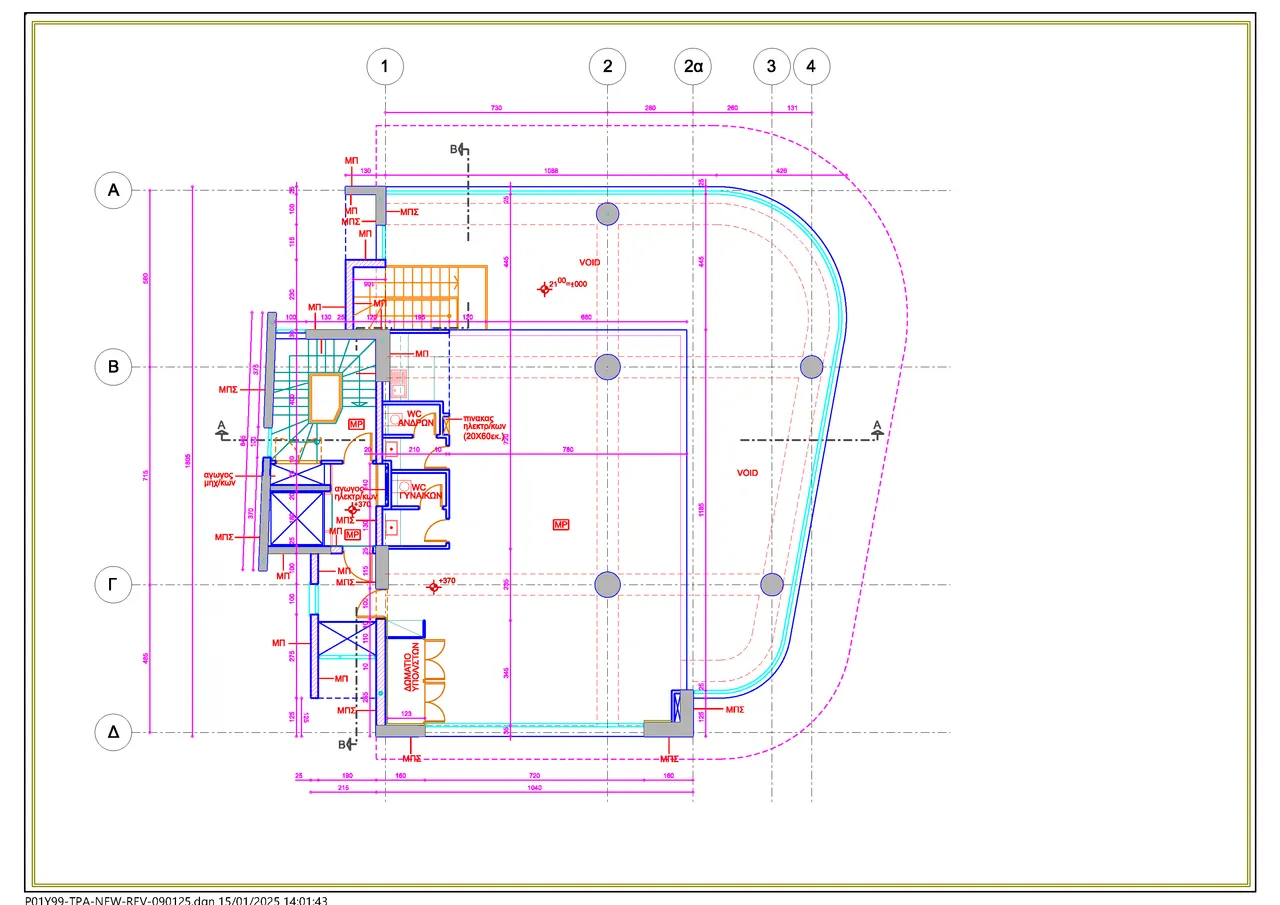Click +370 level marker near grid line Γ
The width and height of the screenshot is (1280, 905).
[433, 587]
